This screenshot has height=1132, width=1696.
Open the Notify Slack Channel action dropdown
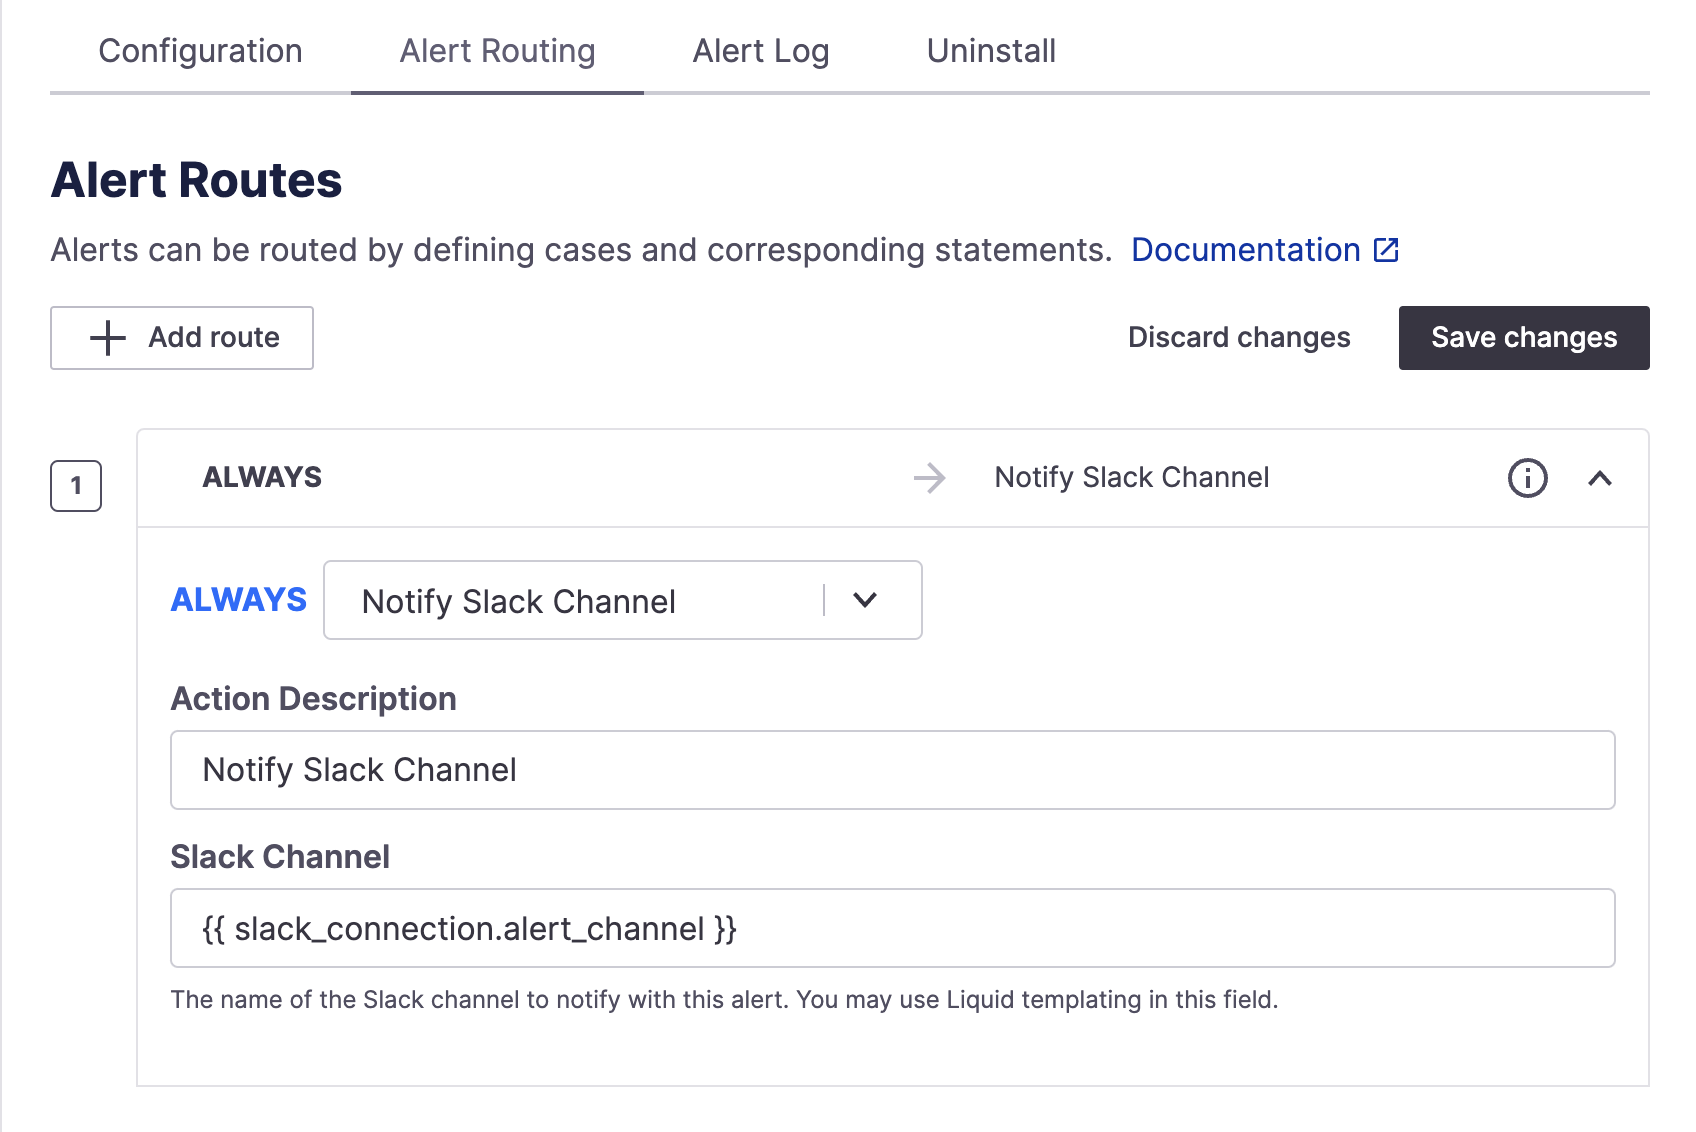click(622, 600)
